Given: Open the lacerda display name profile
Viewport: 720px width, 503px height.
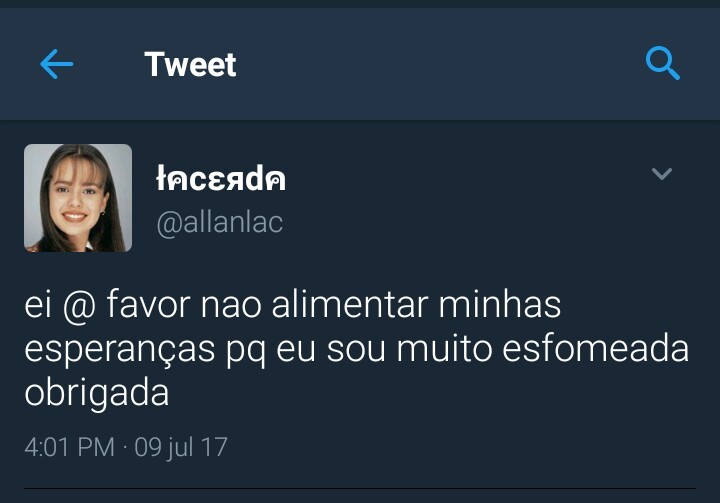Looking at the screenshot, I should [221, 178].
